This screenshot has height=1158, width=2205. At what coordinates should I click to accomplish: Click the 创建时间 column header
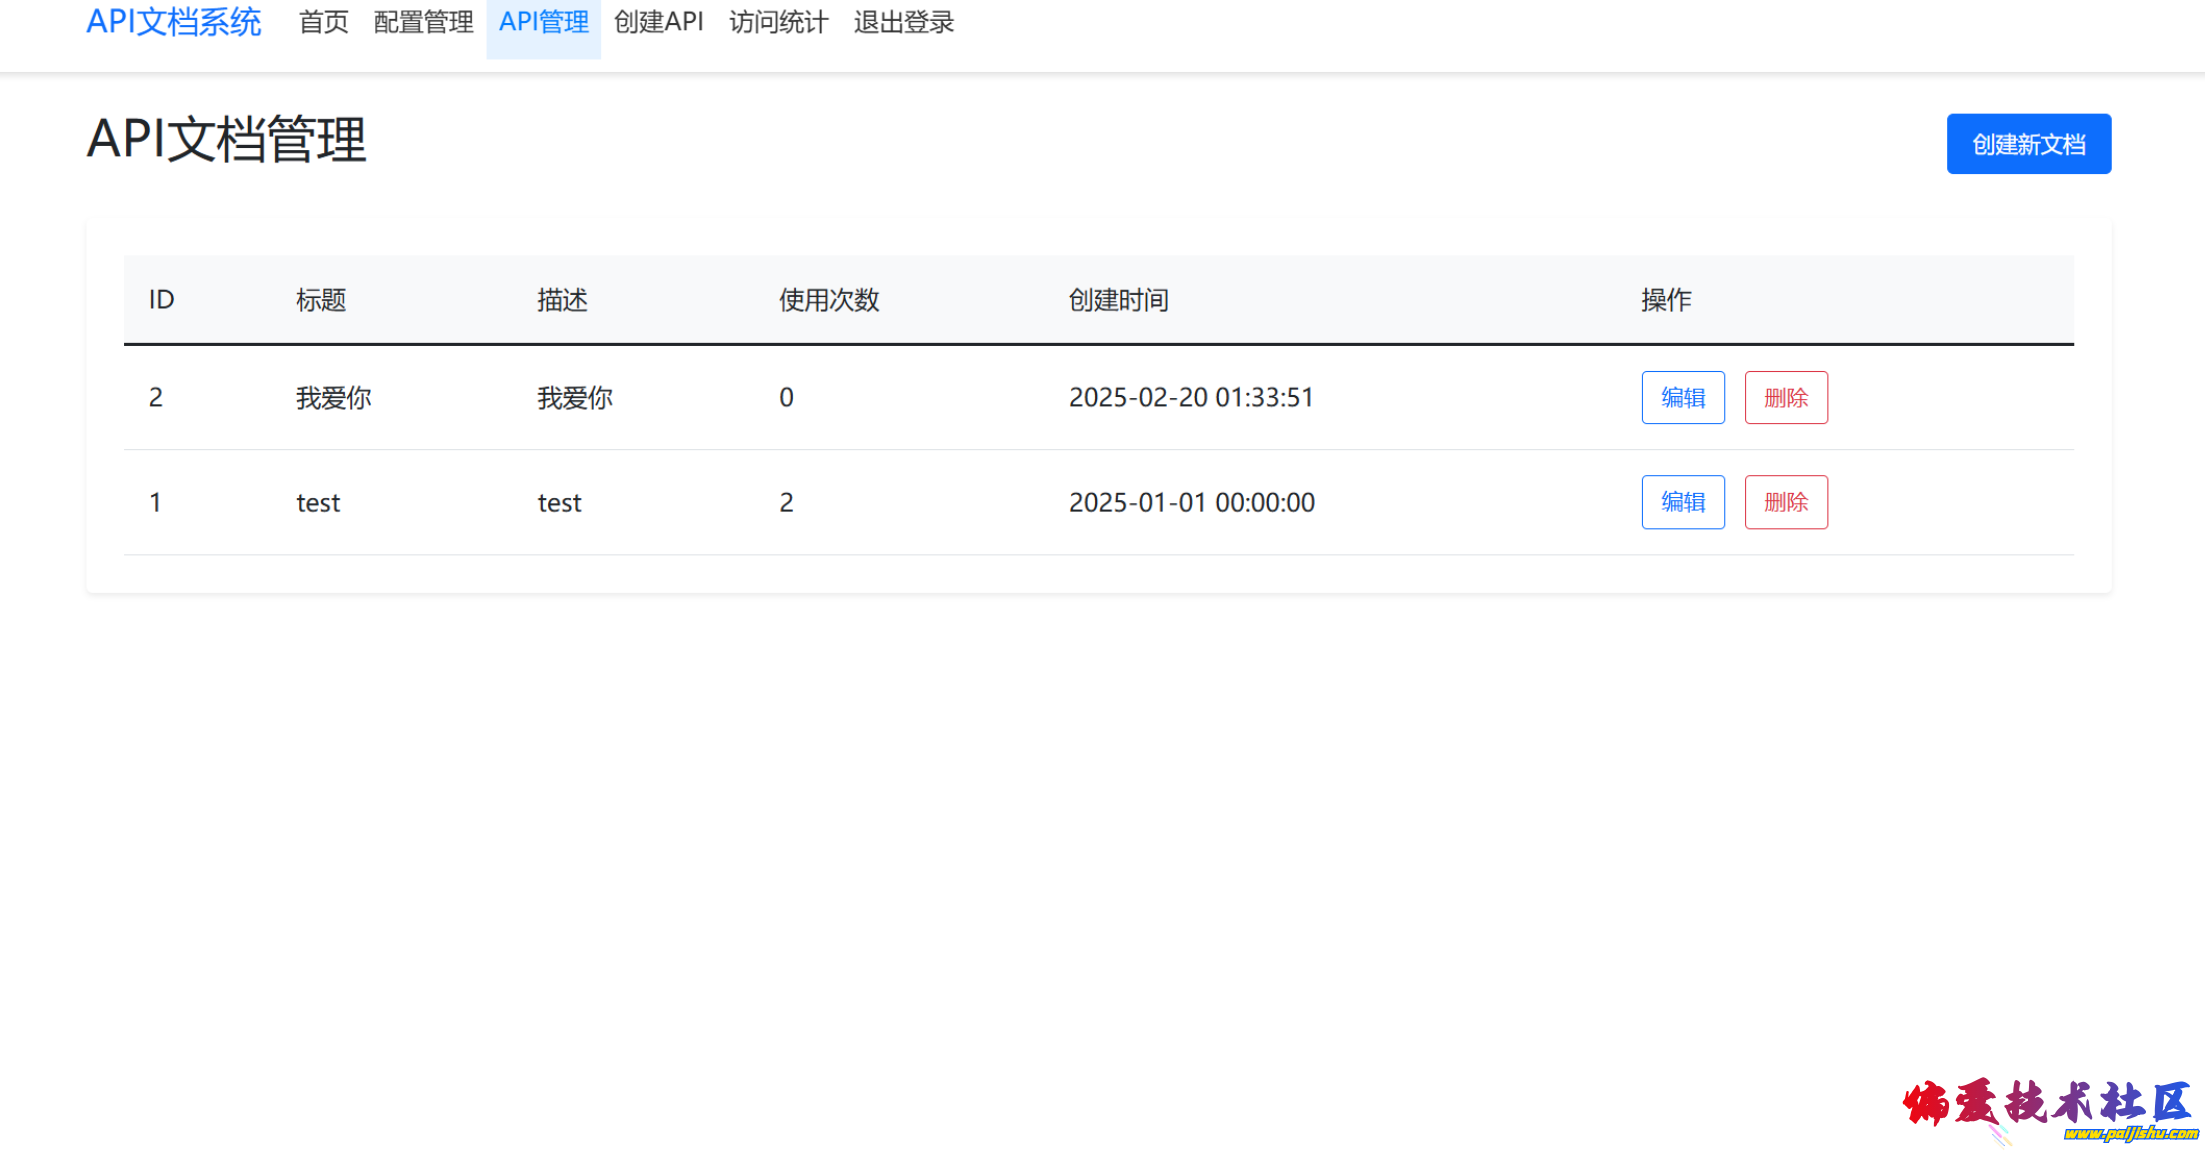[x=1117, y=300]
